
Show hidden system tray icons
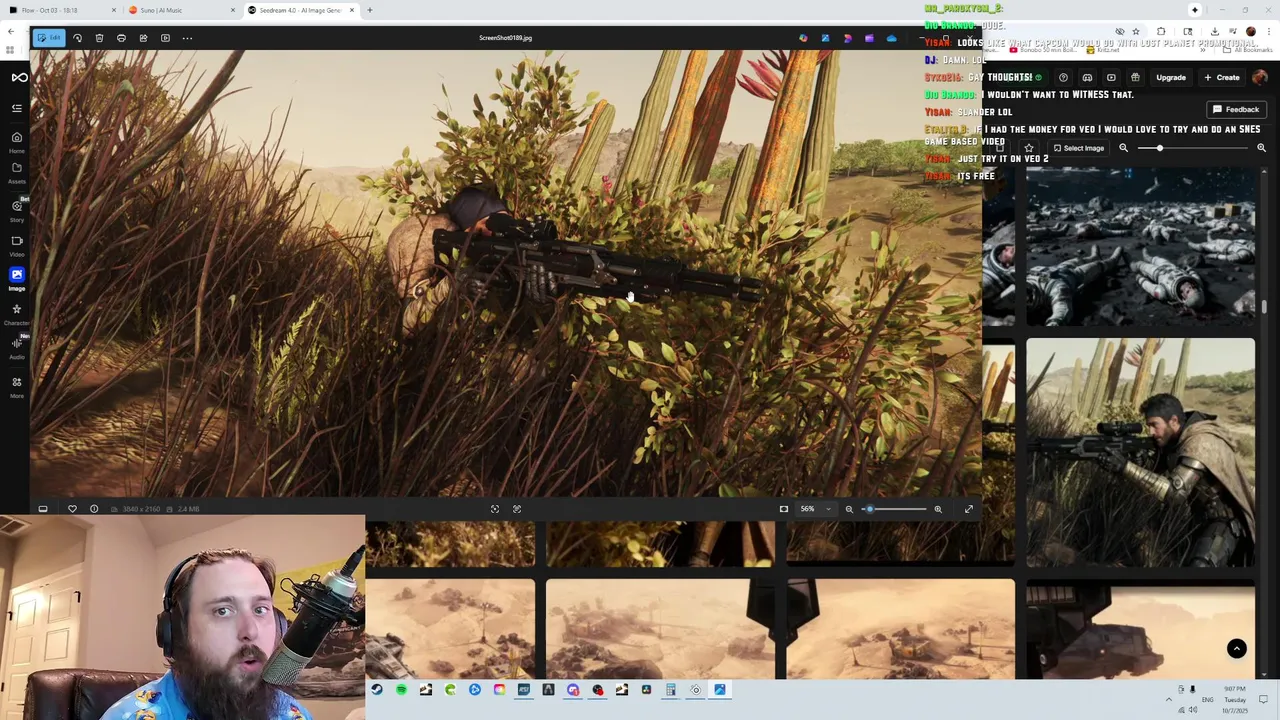tap(1168, 699)
